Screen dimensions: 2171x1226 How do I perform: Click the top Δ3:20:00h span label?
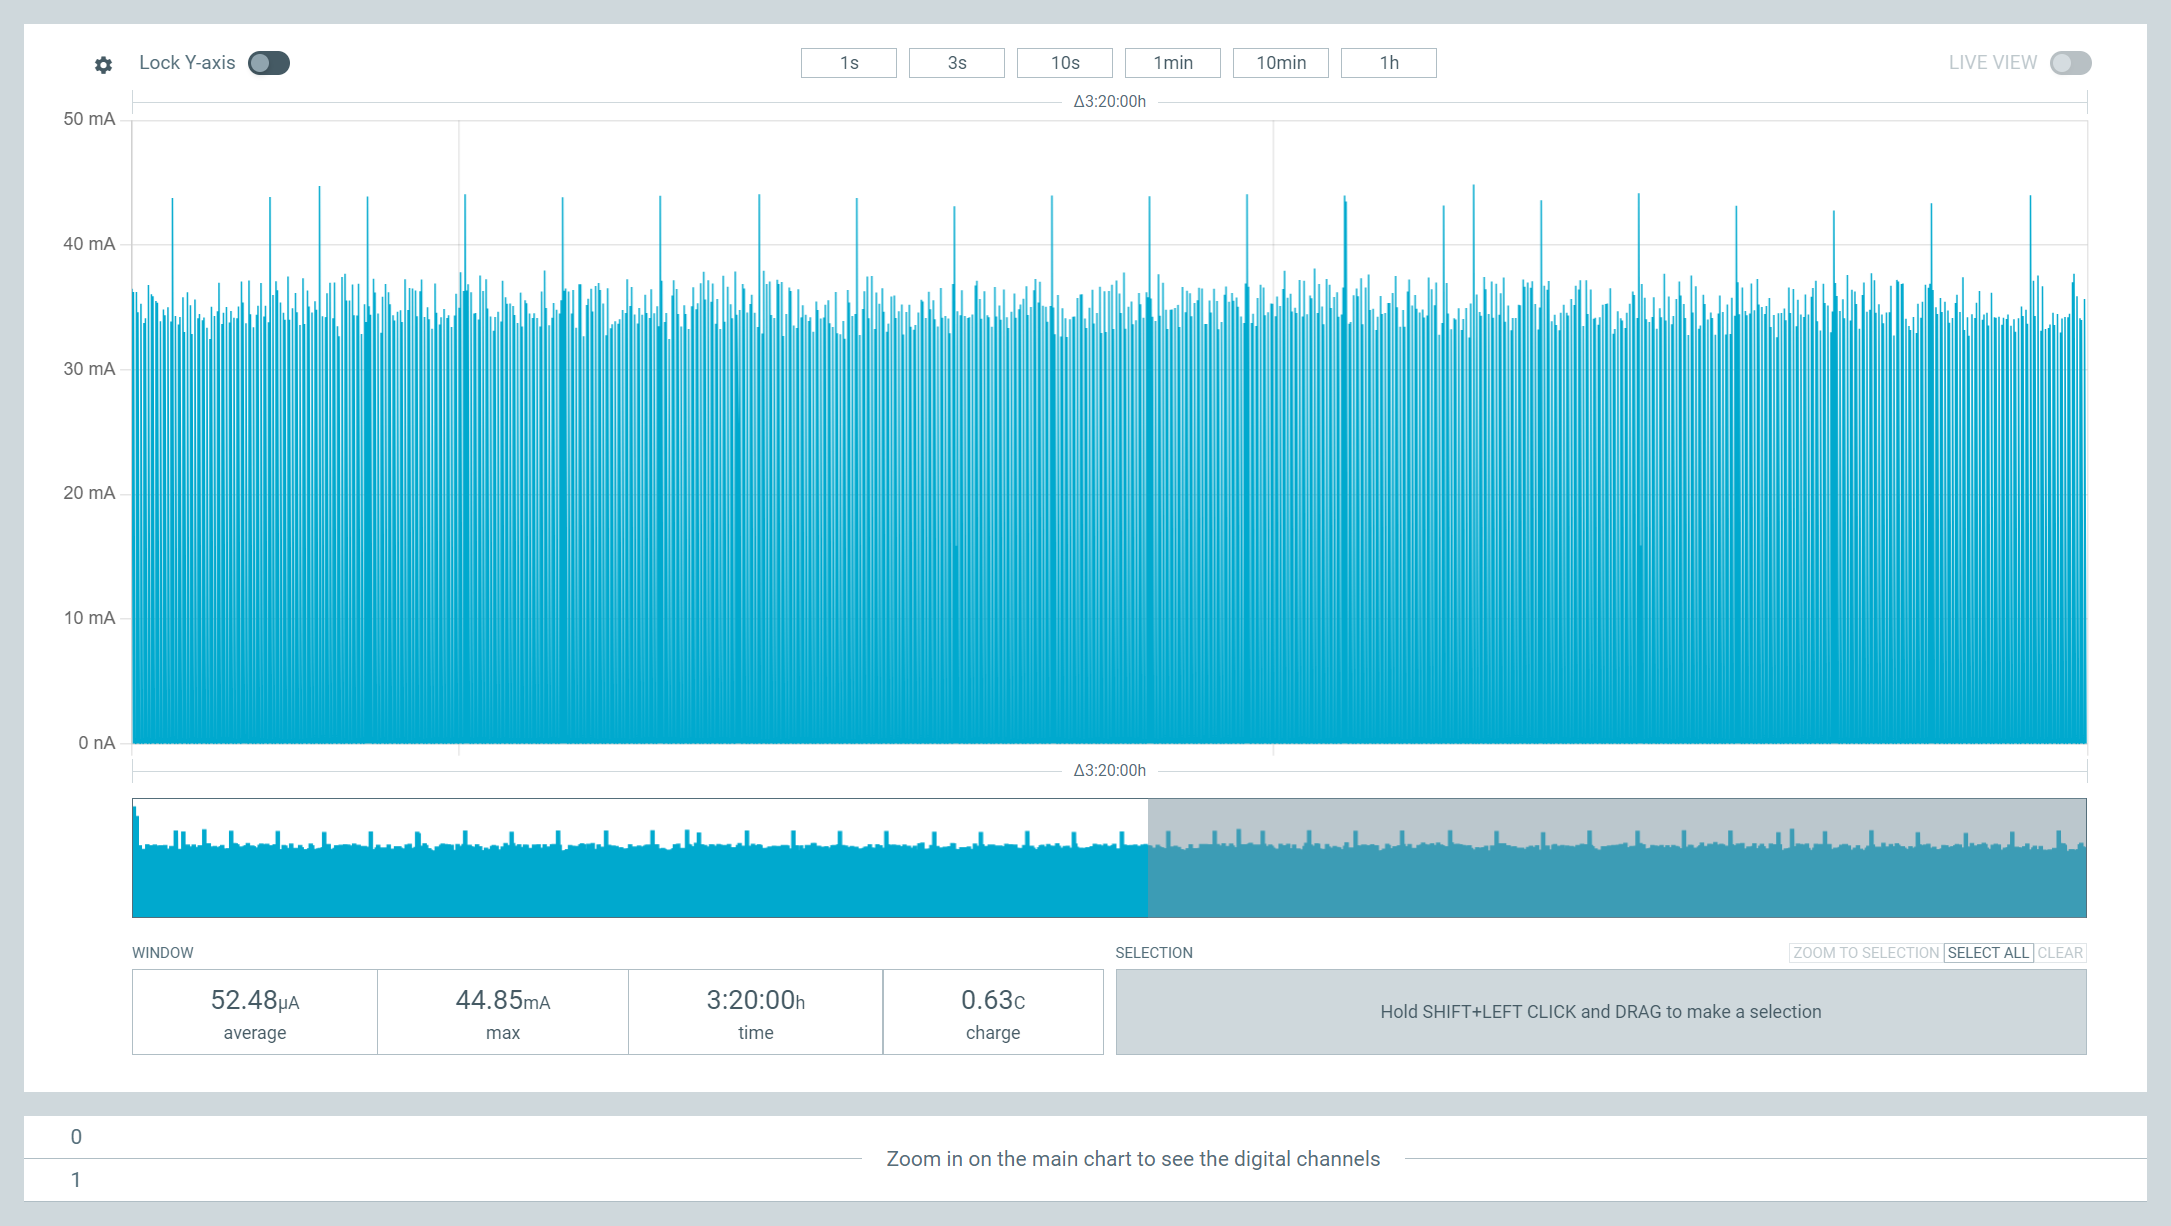point(1110,102)
